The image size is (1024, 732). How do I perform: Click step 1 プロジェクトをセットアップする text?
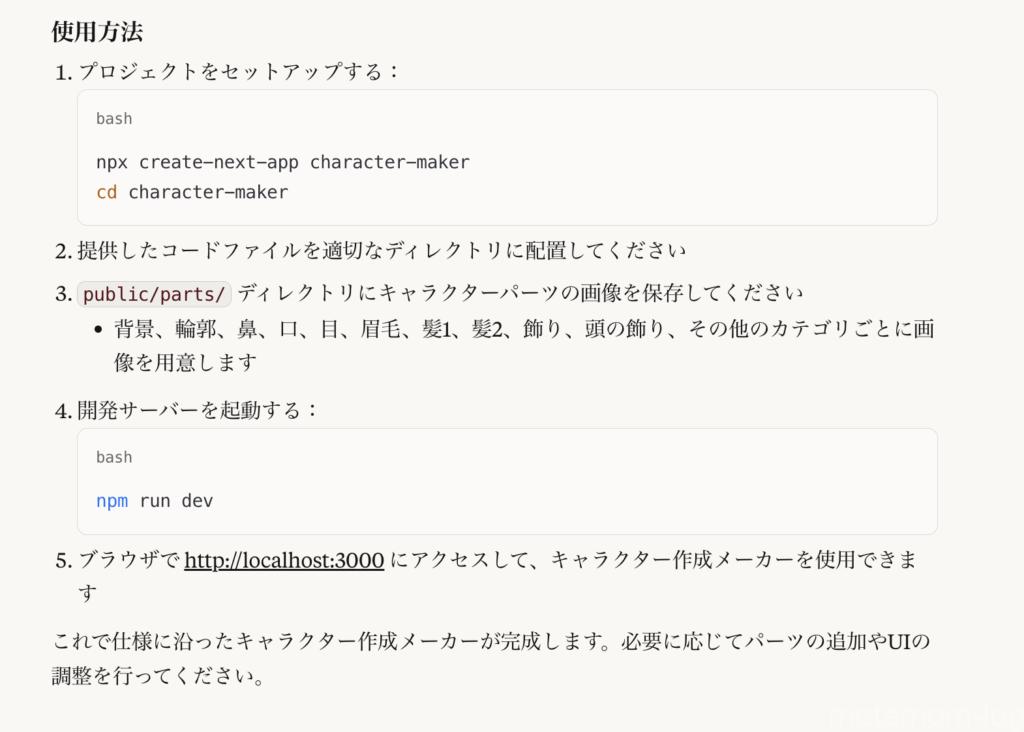(238, 71)
